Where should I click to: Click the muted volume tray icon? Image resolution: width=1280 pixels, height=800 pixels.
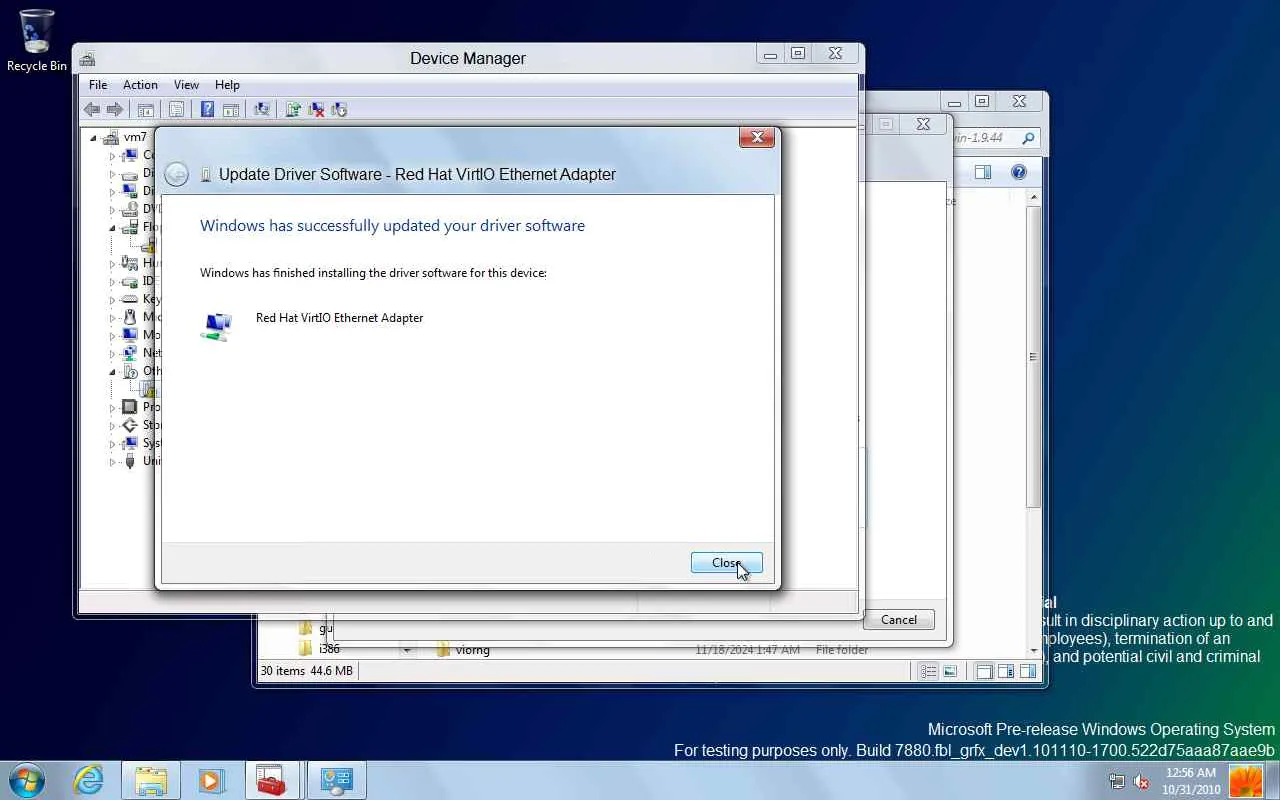point(1141,781)
